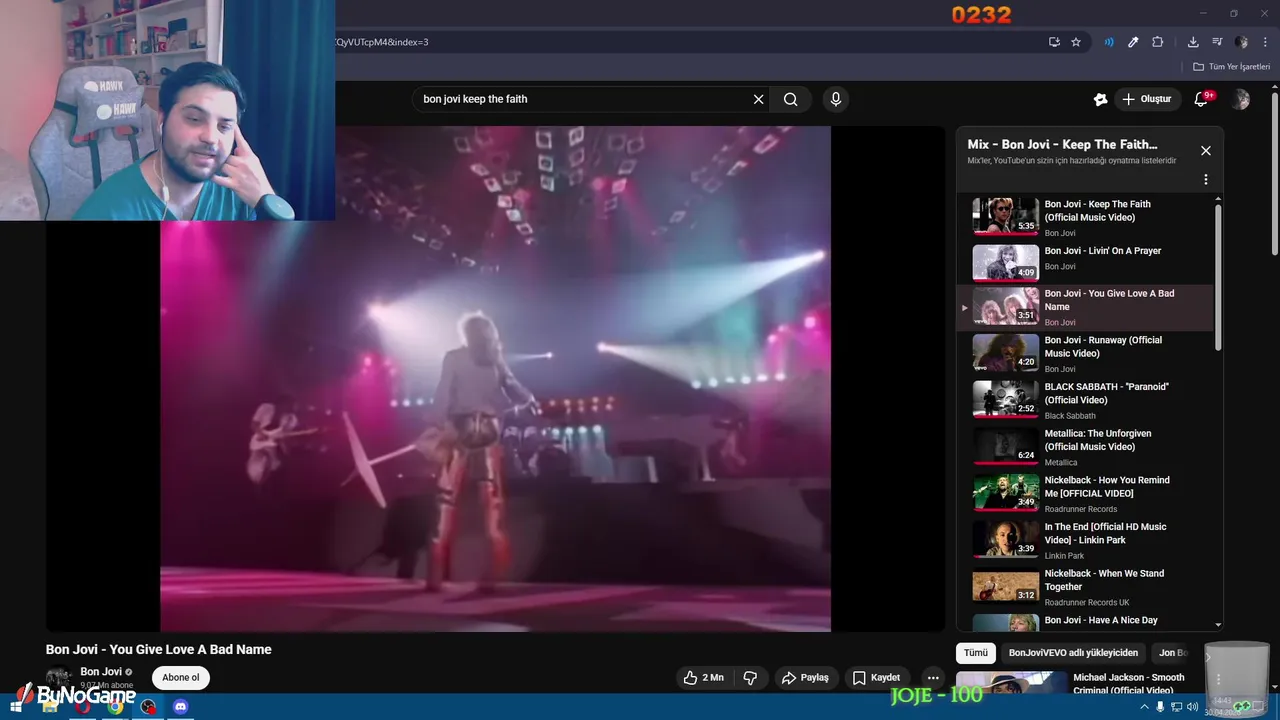The image size is (1280, 720).
Task: Open Chrome from the taskbar
Action: tap(115, 707)
